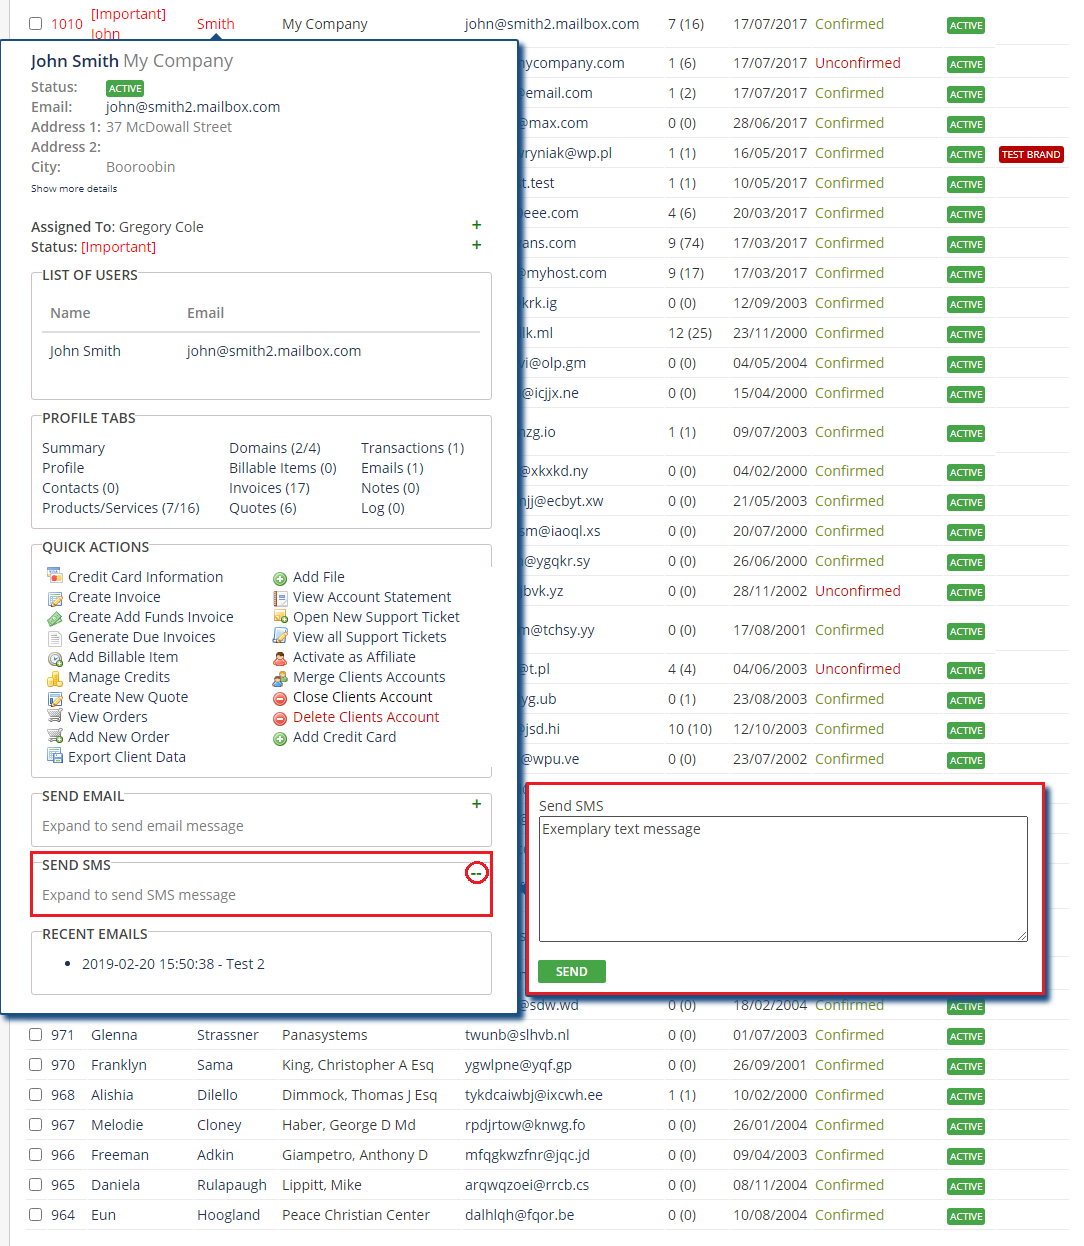
Task: Open the Create Add Funds Invoice link
Action: point(150,617)
